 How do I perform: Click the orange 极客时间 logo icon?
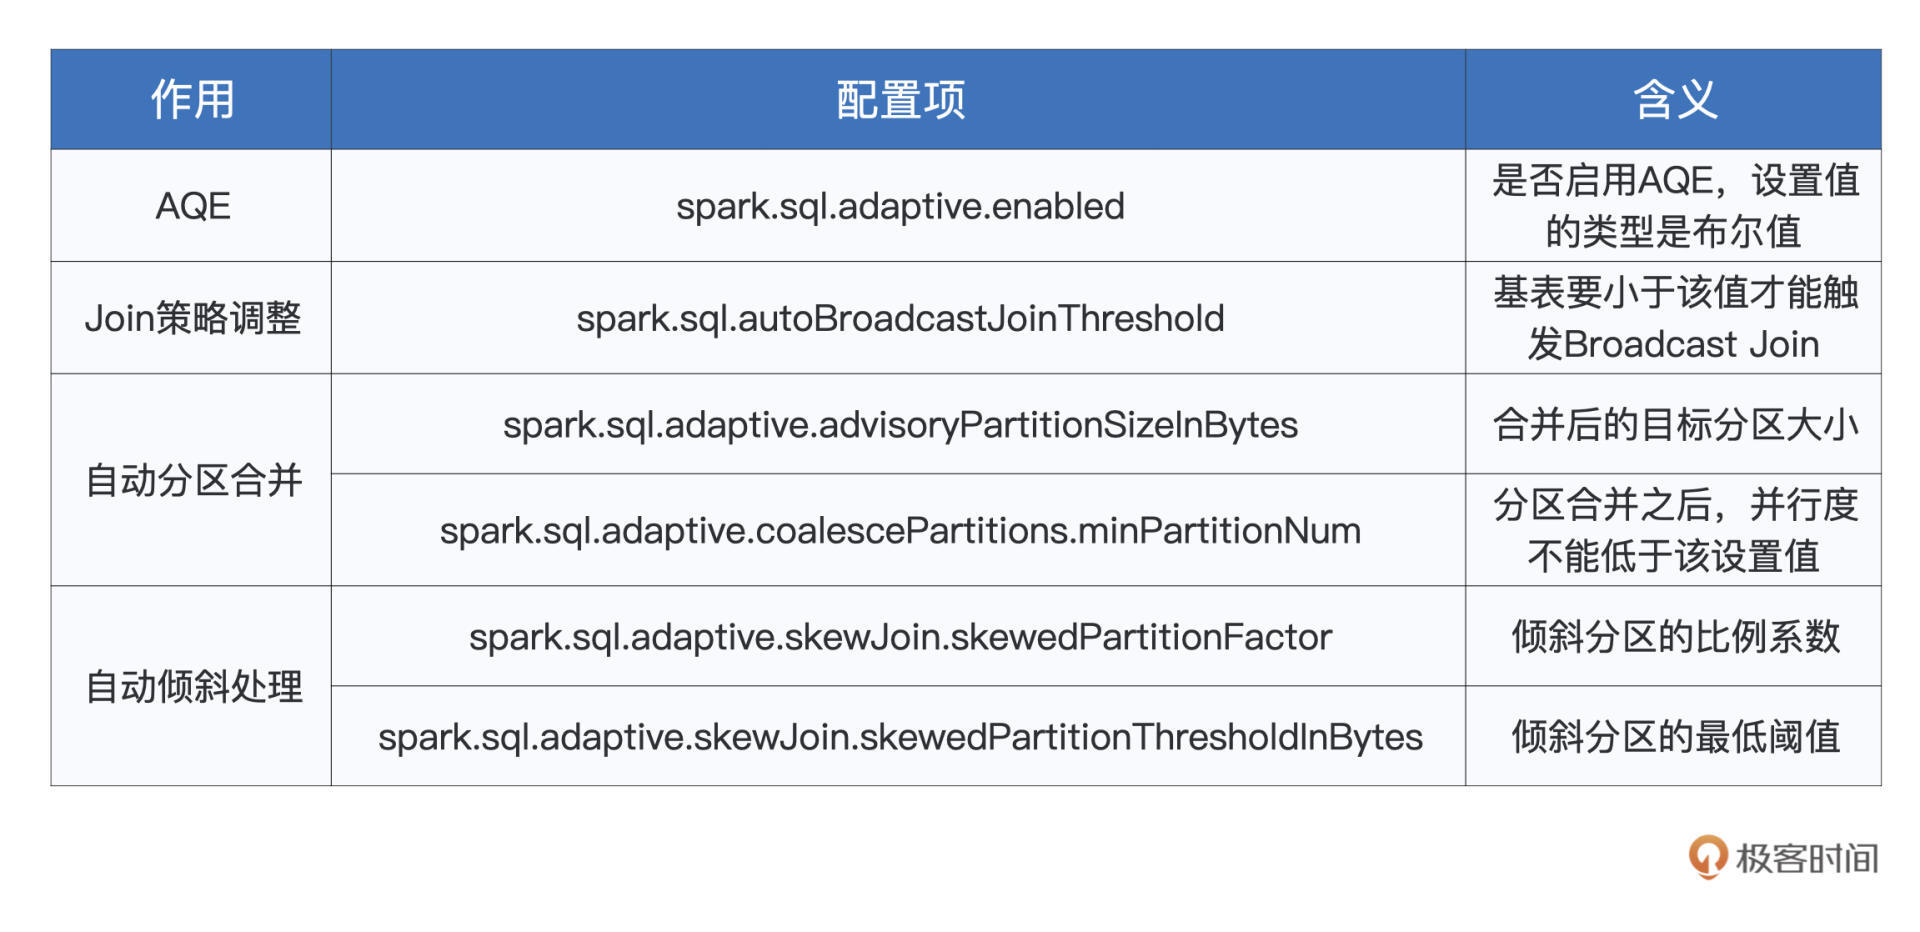coord(1707,857)
